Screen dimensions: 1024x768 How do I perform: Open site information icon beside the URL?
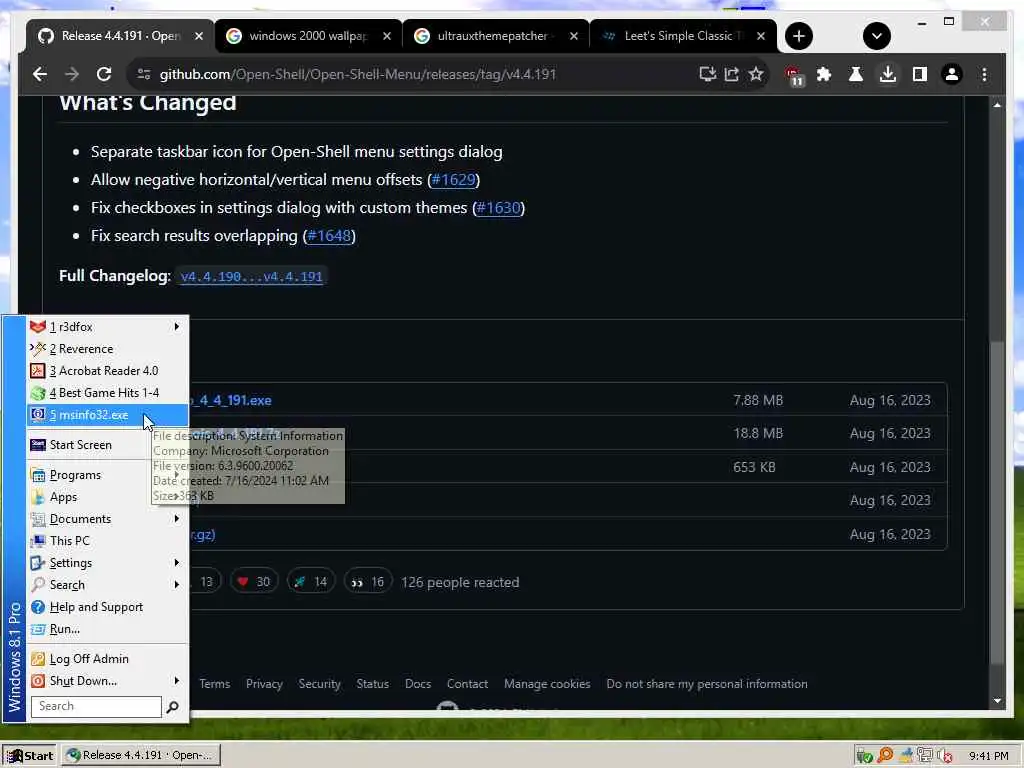click(144, 74)
